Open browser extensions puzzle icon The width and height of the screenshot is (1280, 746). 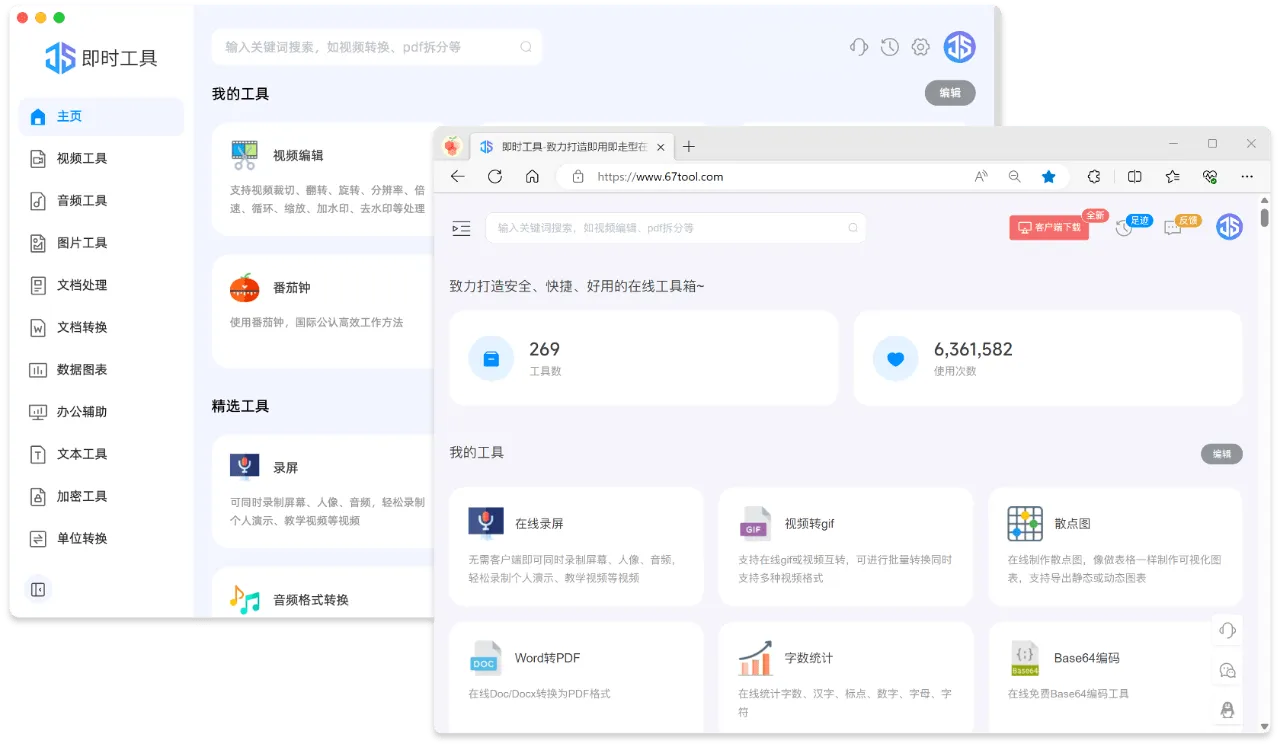1094,177
